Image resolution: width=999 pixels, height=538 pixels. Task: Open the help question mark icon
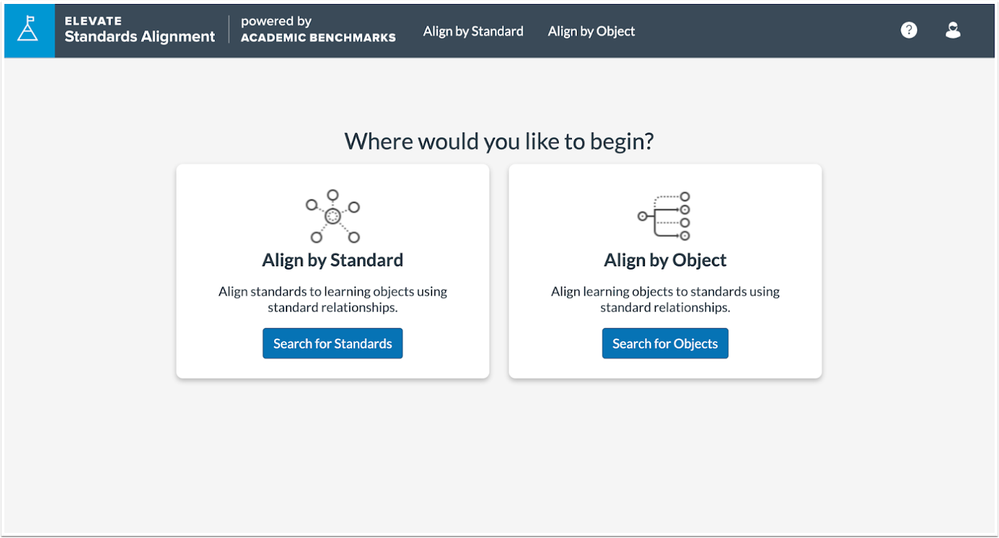[x=909, y=30]
